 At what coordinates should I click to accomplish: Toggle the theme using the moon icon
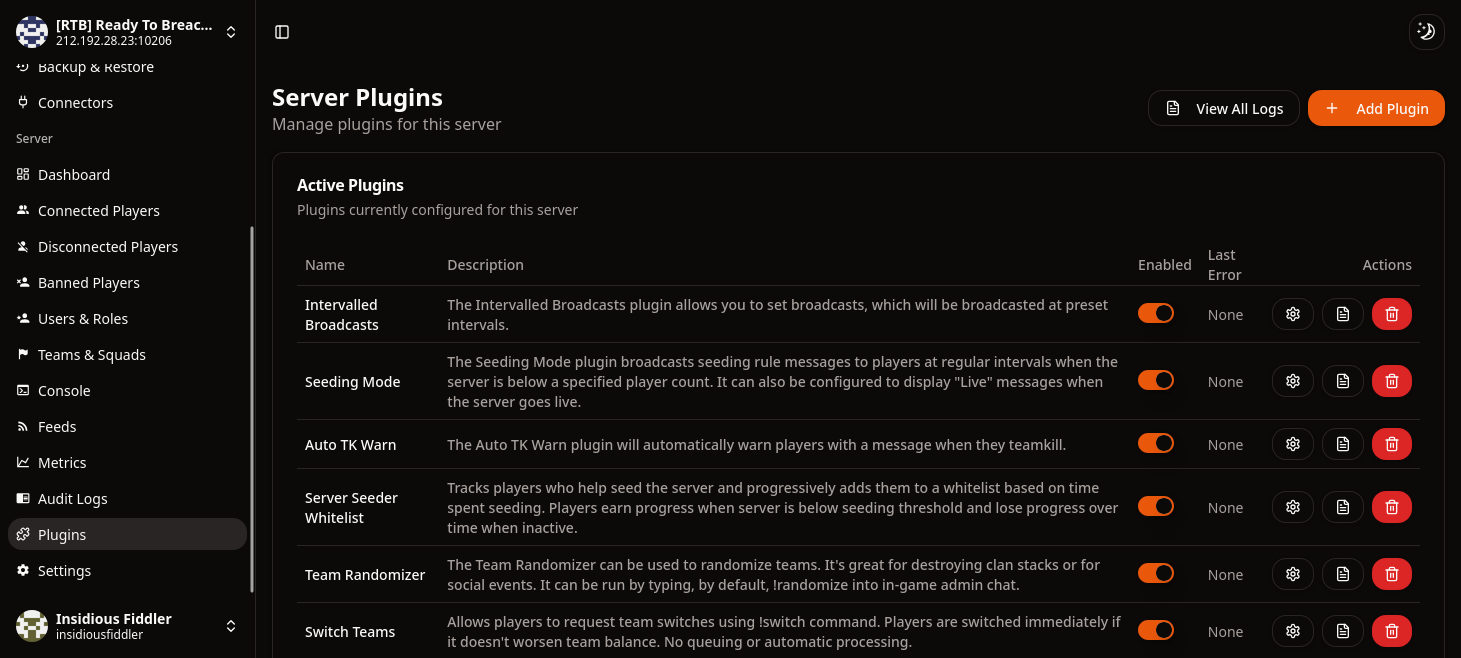coord(1426,31)
